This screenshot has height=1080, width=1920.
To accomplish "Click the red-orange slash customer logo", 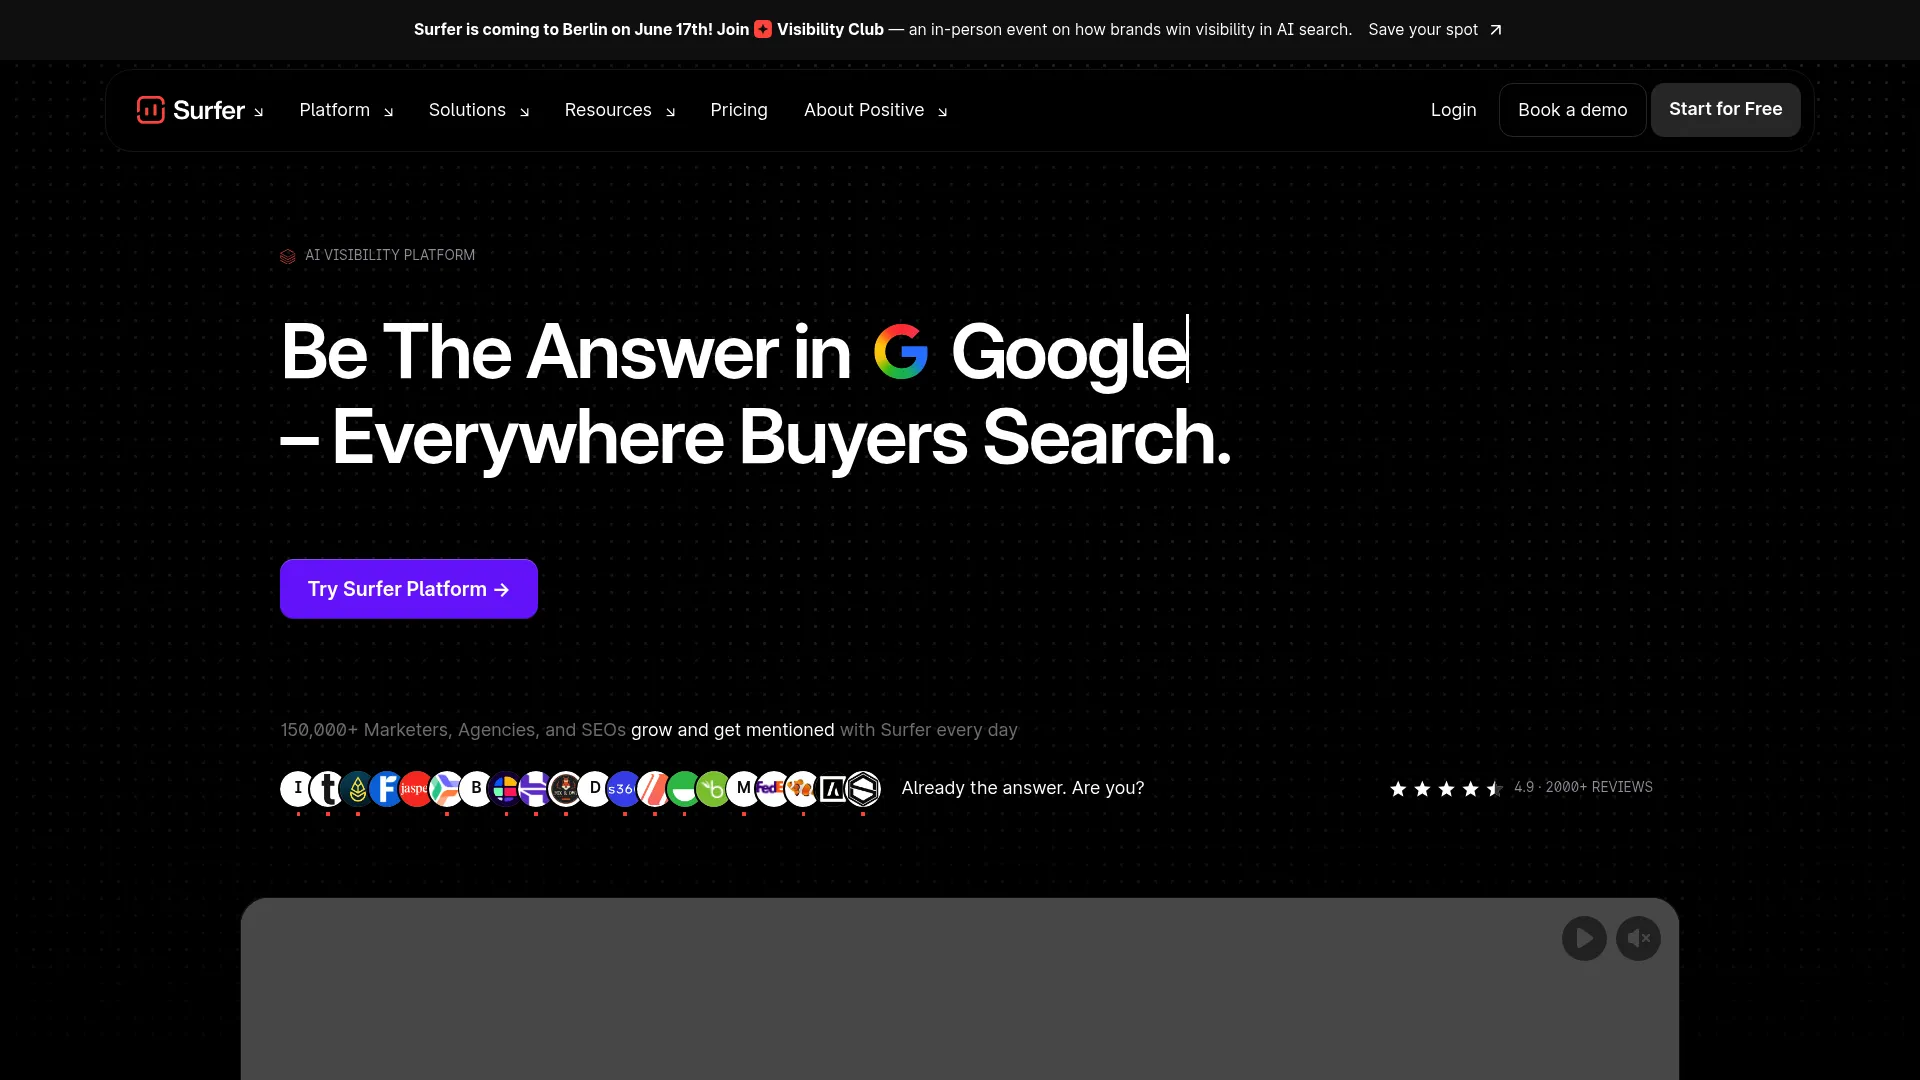I will pos(654,789).
